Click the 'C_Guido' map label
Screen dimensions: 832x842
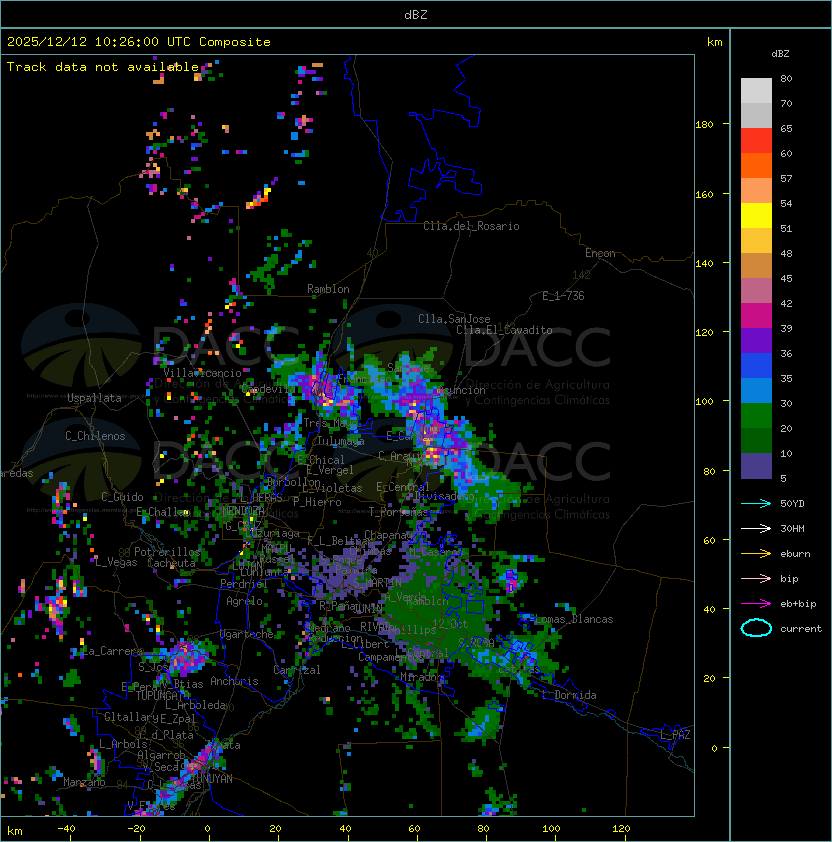pyautogui.click(x=122, y=497)
